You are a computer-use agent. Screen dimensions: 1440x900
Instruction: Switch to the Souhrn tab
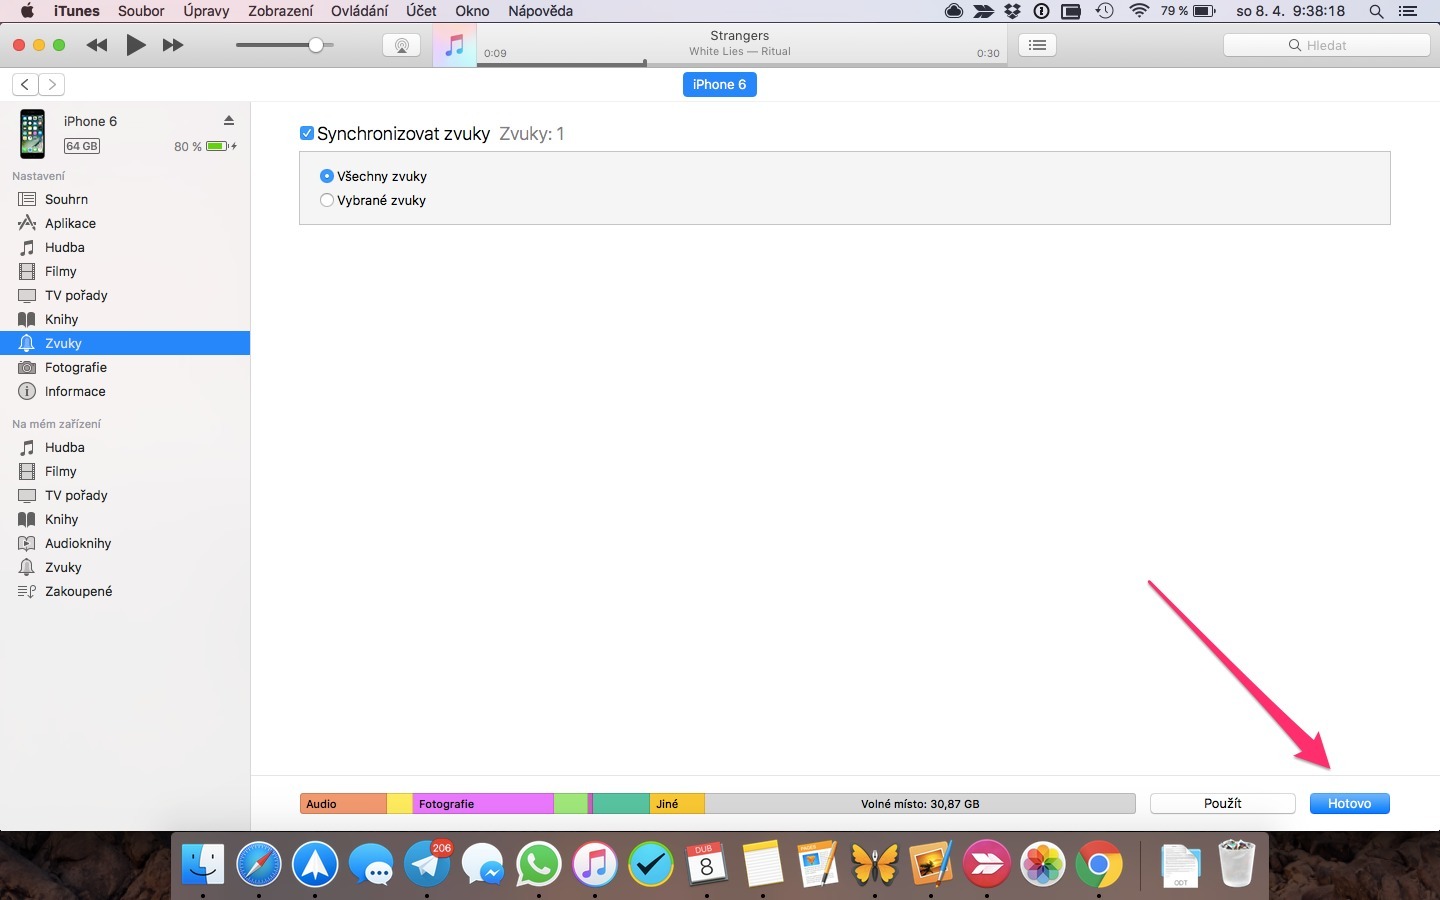click(x=64, y=199)
